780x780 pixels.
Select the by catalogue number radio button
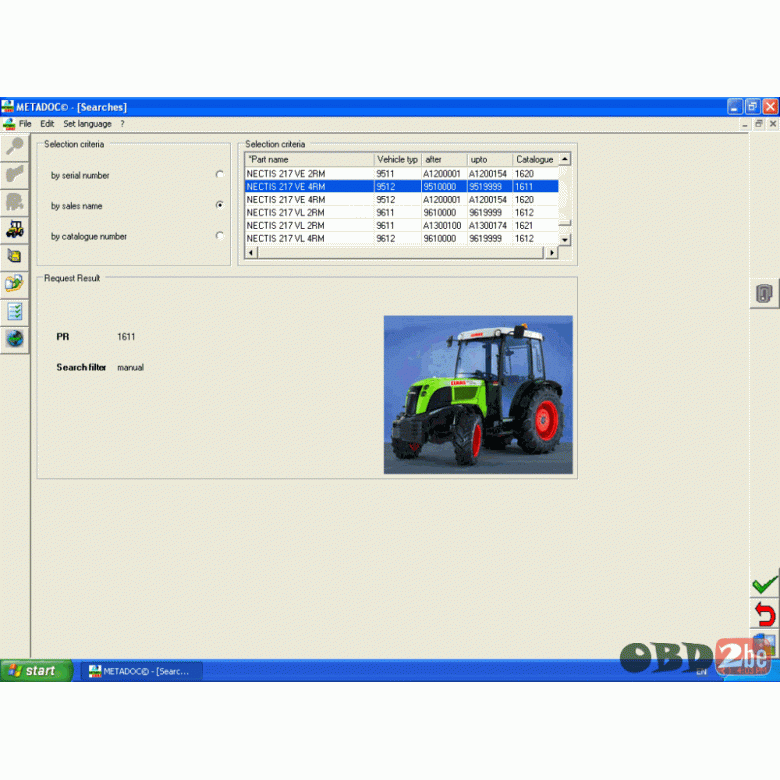click(x=219, y=235)
